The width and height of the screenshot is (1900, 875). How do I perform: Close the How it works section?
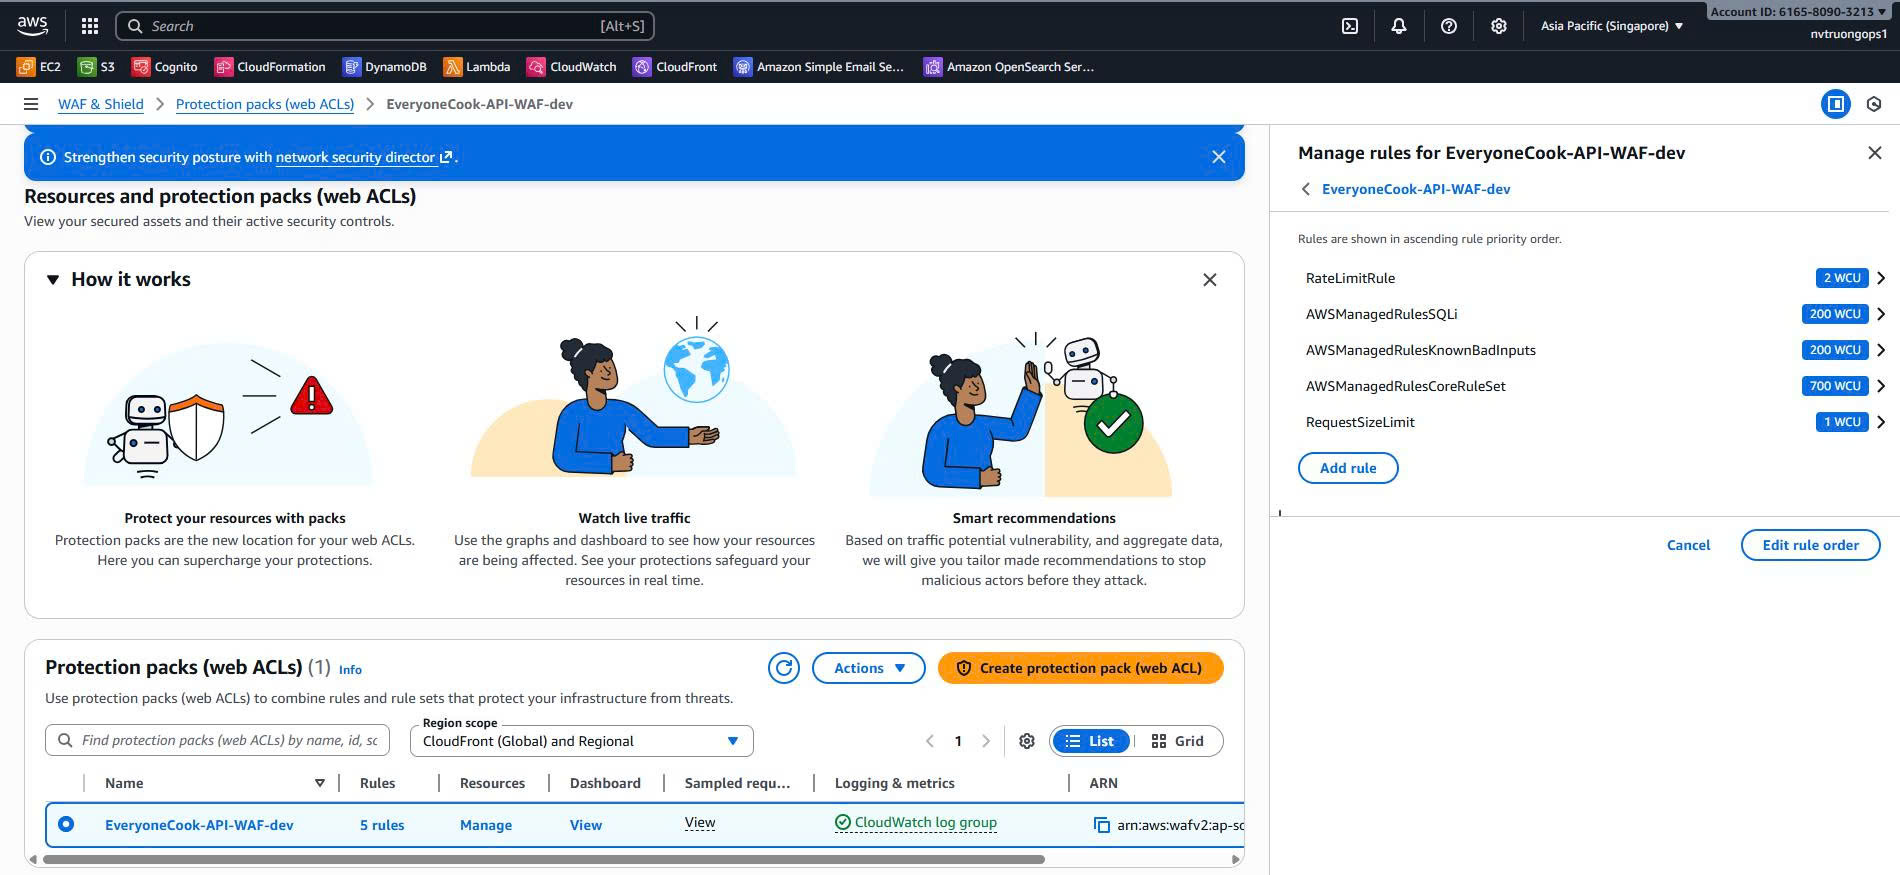[1209, 280]
